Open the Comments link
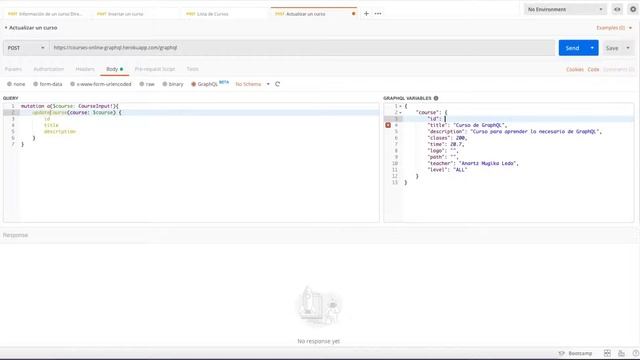Viewport: 640px width, 360px height. coord(618,69)
